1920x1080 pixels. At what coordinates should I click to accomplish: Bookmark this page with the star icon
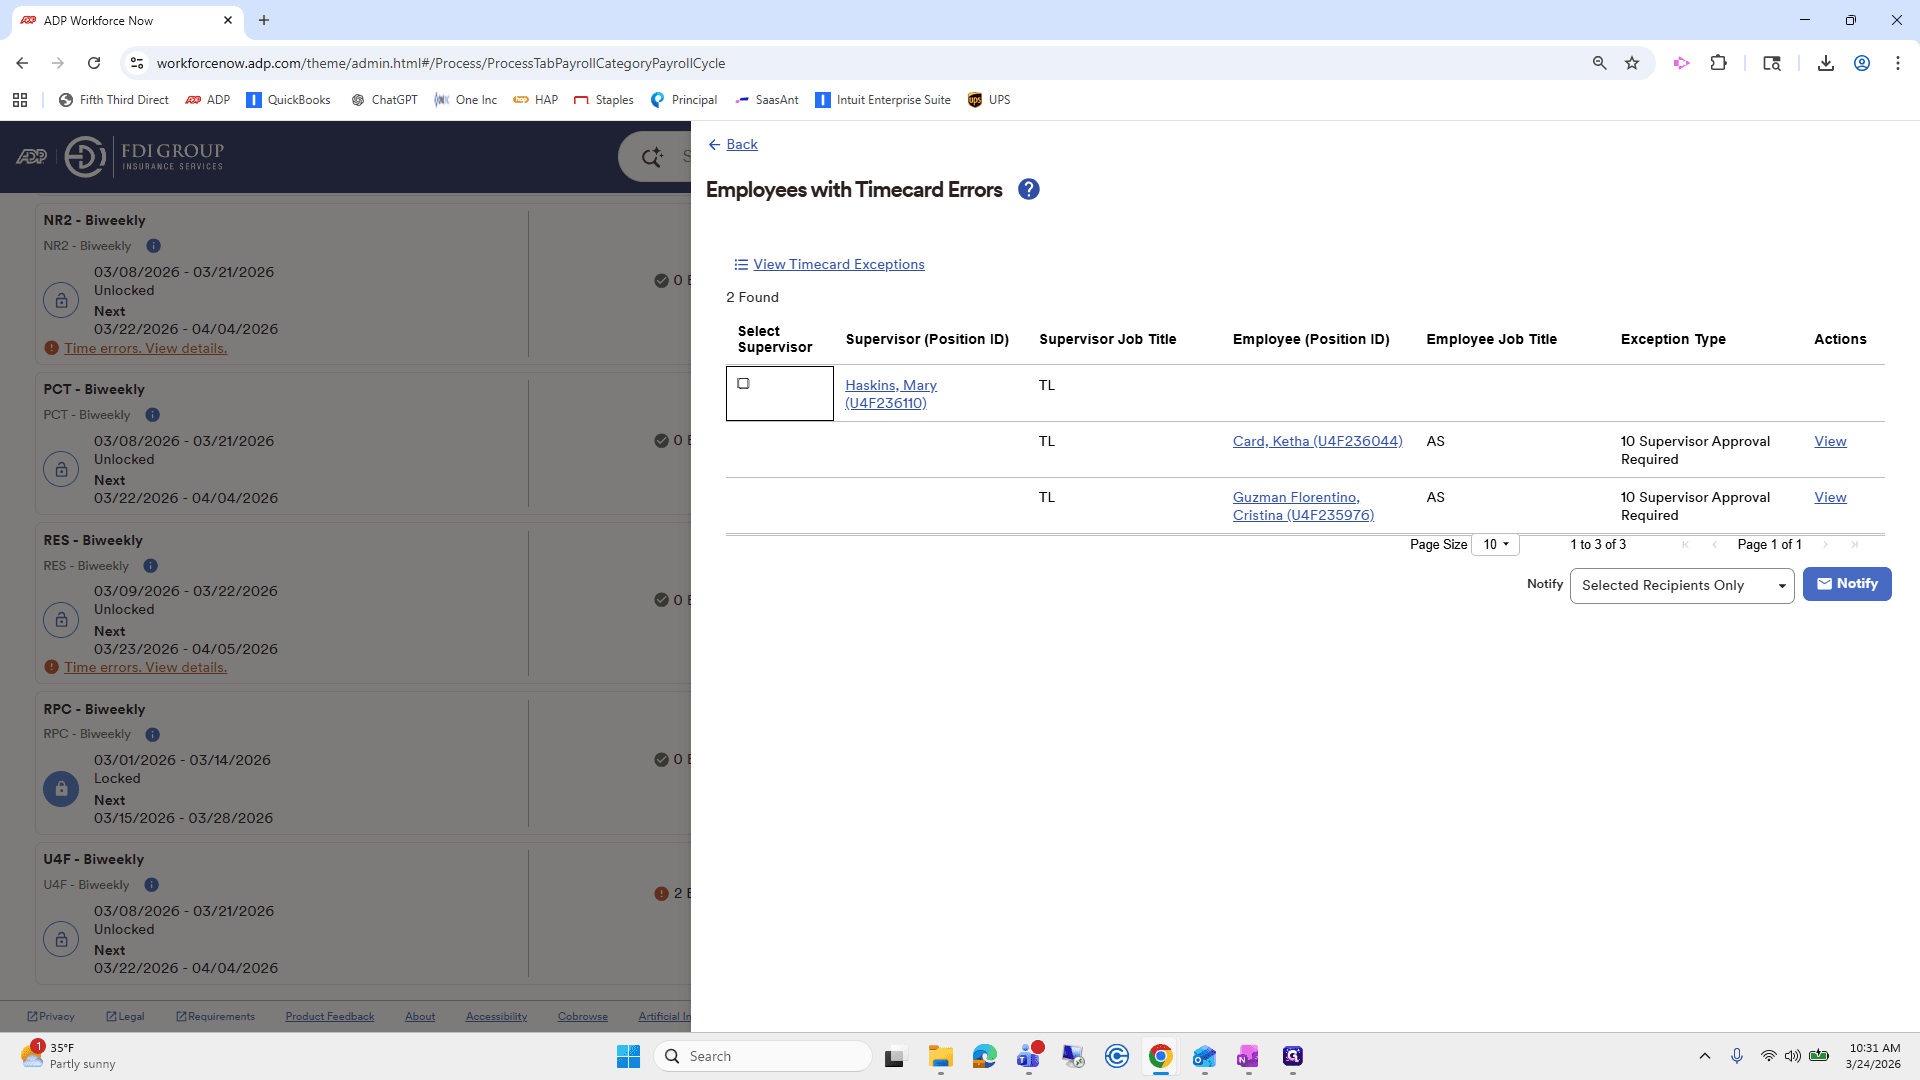point(1632,63)
